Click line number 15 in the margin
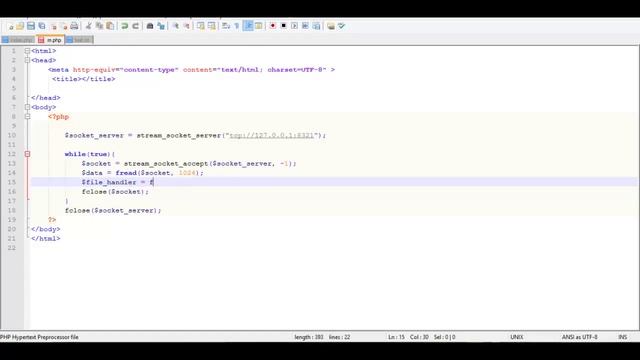Image resolution: width=640 pixels, height=360 pixels. 12,182
